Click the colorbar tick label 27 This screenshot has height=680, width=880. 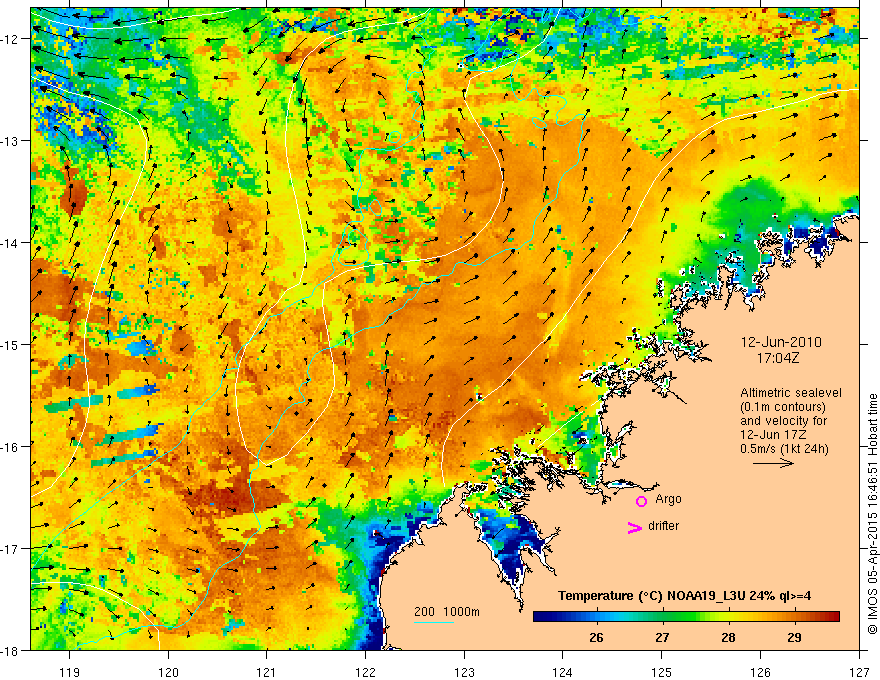click(x=662, y=638)
